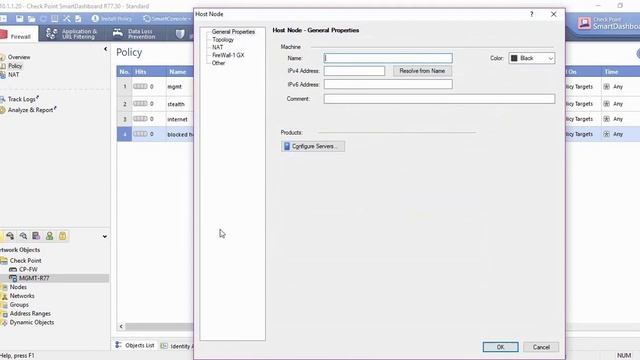The width and height of the screenshot is (640, 360).
Task: Click the Install Policy button in the toolbar
Action: click(111, 19)
